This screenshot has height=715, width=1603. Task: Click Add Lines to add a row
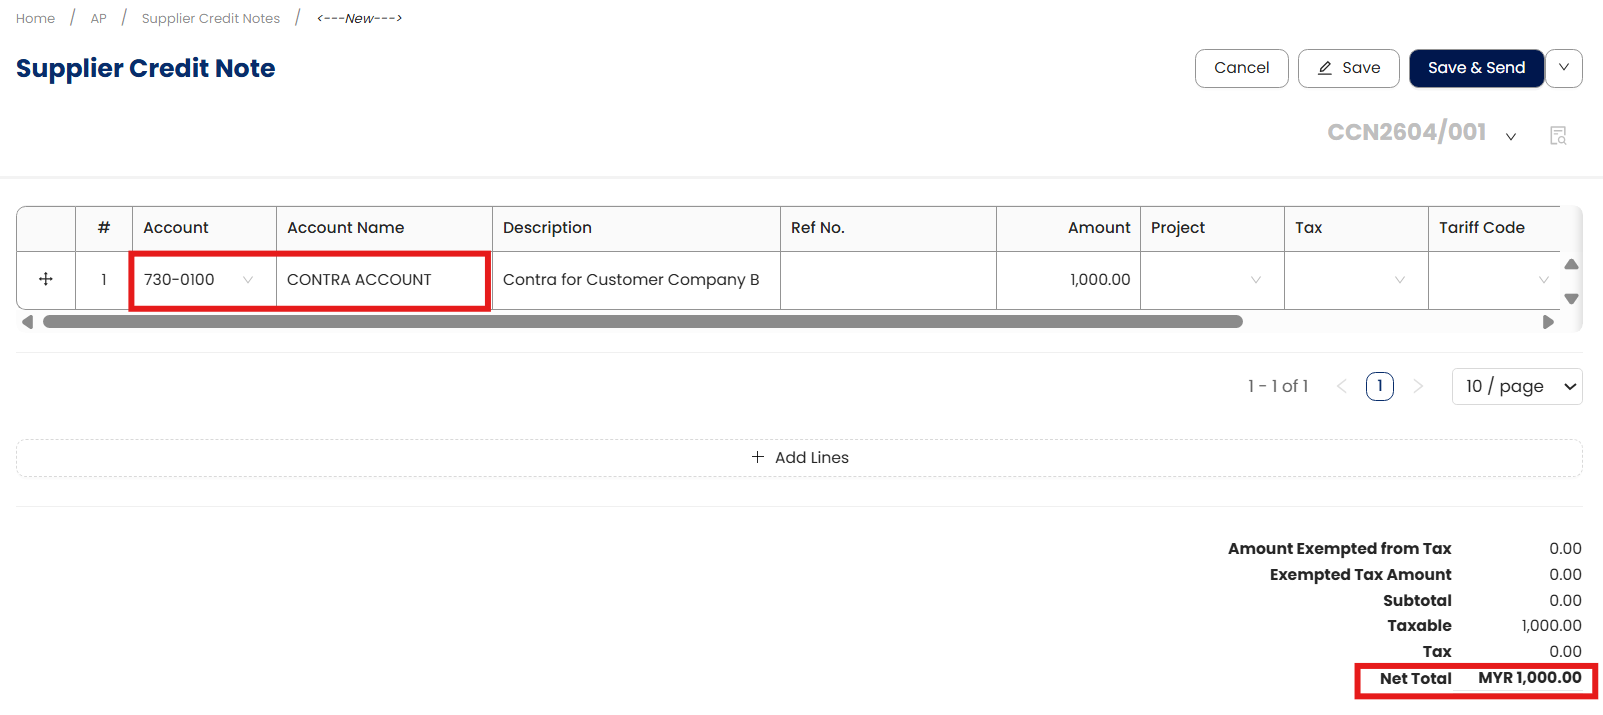800,457
